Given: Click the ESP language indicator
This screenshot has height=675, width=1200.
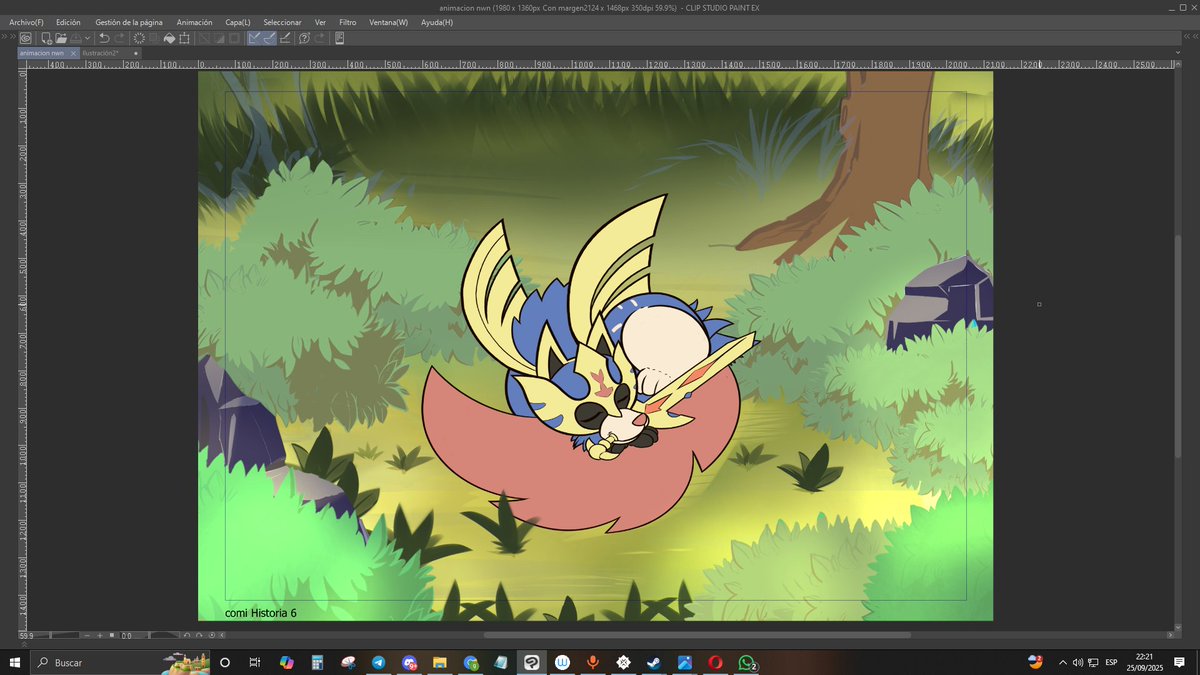Looking at the screenshot, I should [1110, 662].
